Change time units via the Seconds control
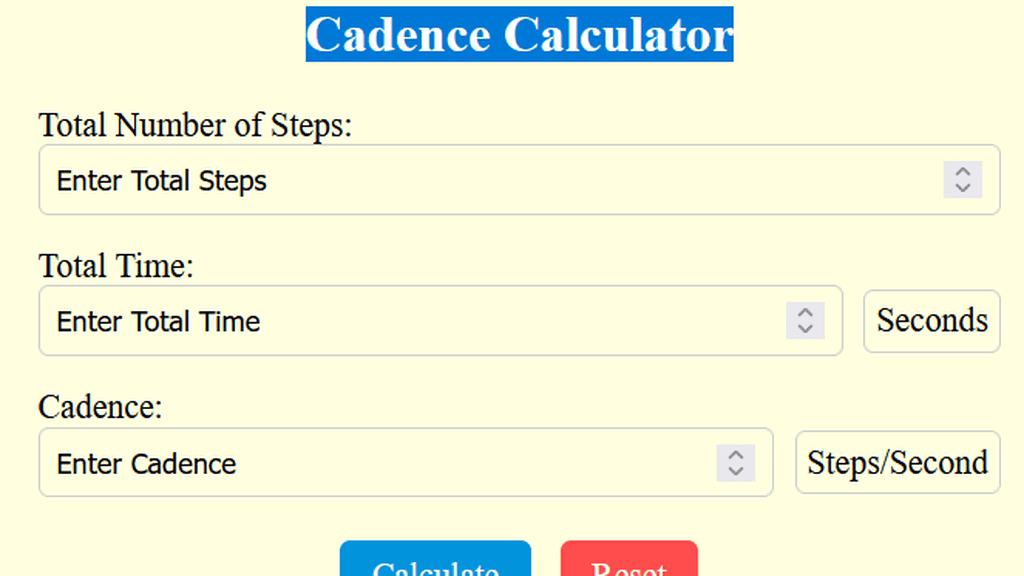The height and width of the screenshot is (576, 1024). tap(931, 321)
